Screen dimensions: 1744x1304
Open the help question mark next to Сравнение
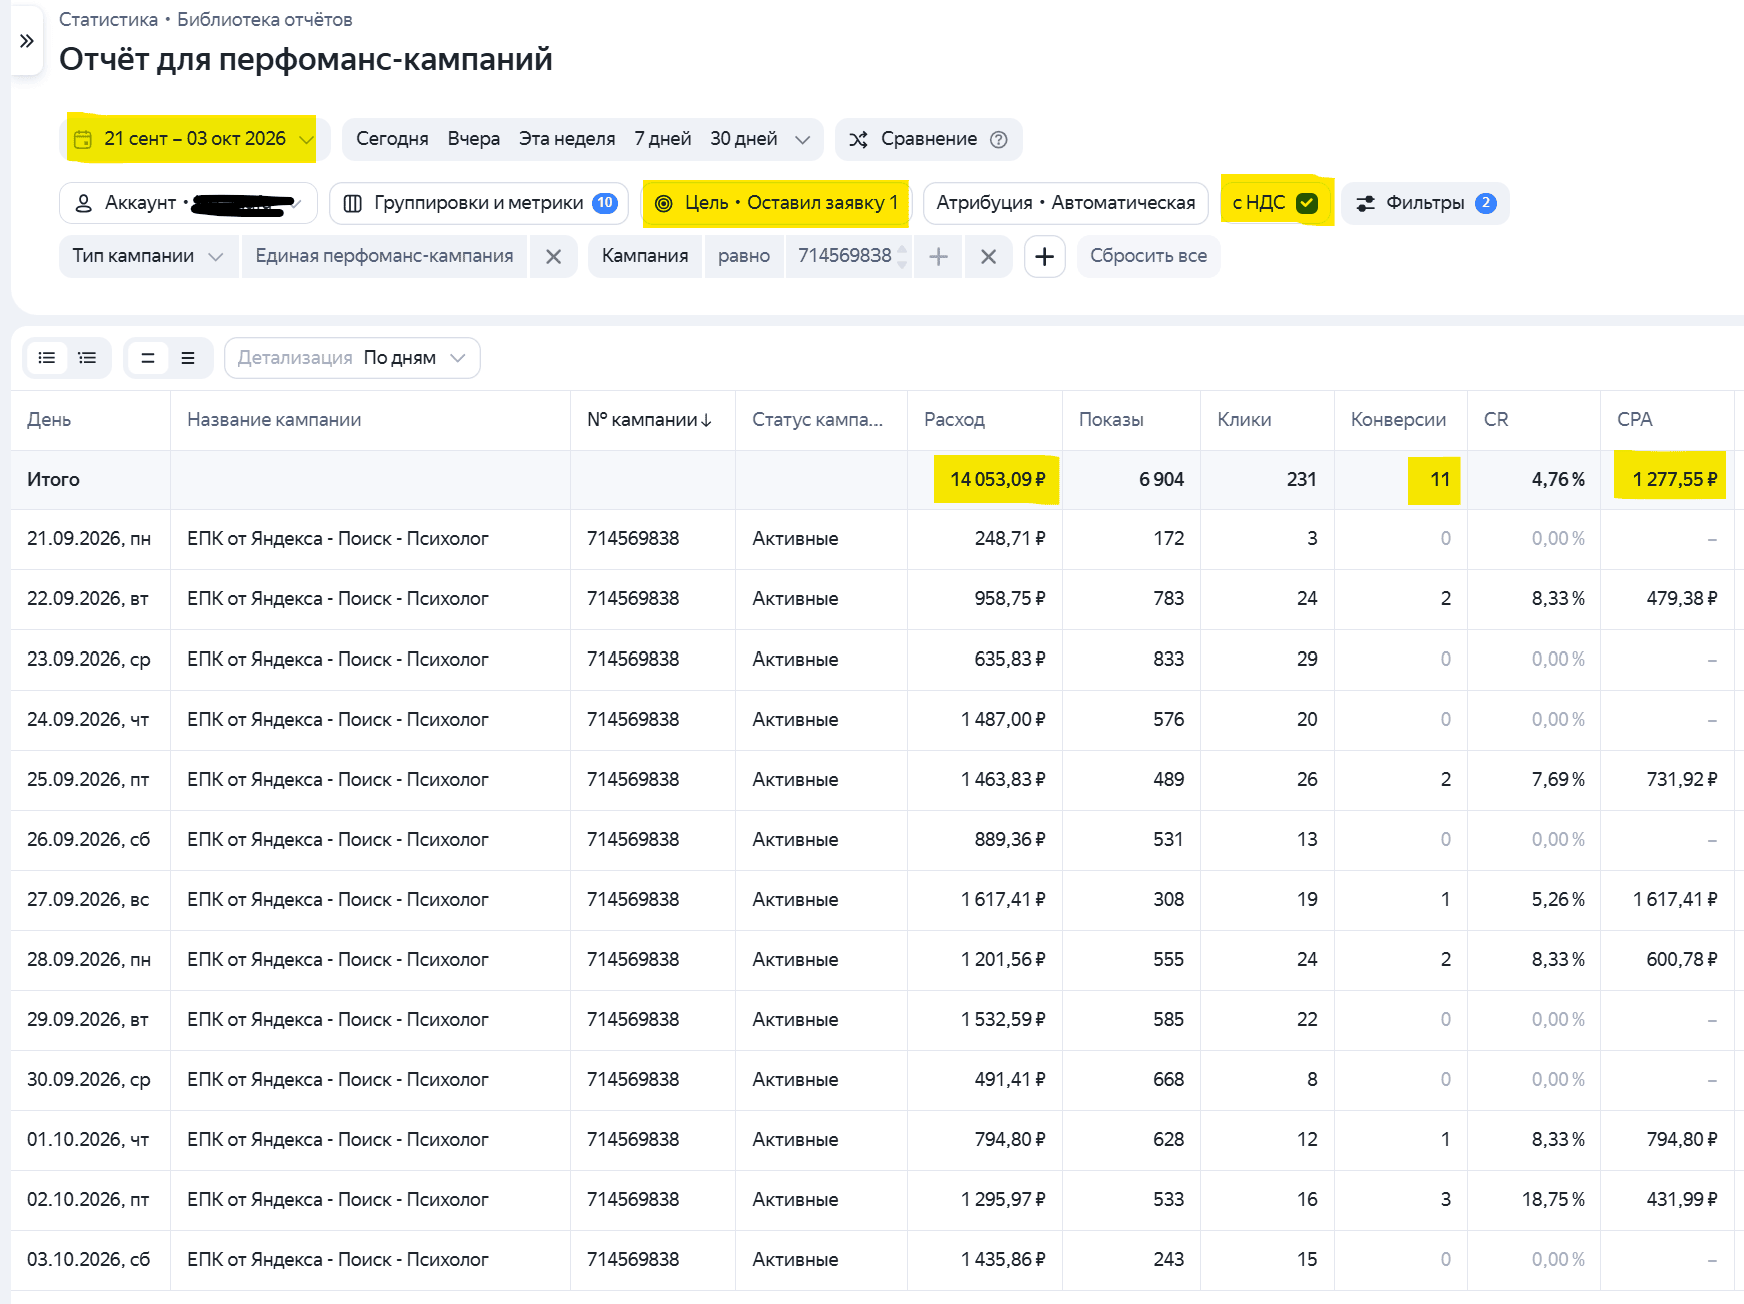click(998, 140)
